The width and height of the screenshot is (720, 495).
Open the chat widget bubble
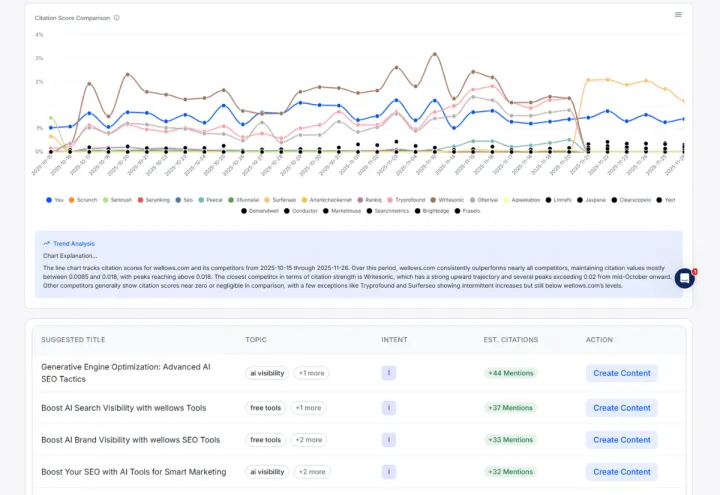(684, 278)
